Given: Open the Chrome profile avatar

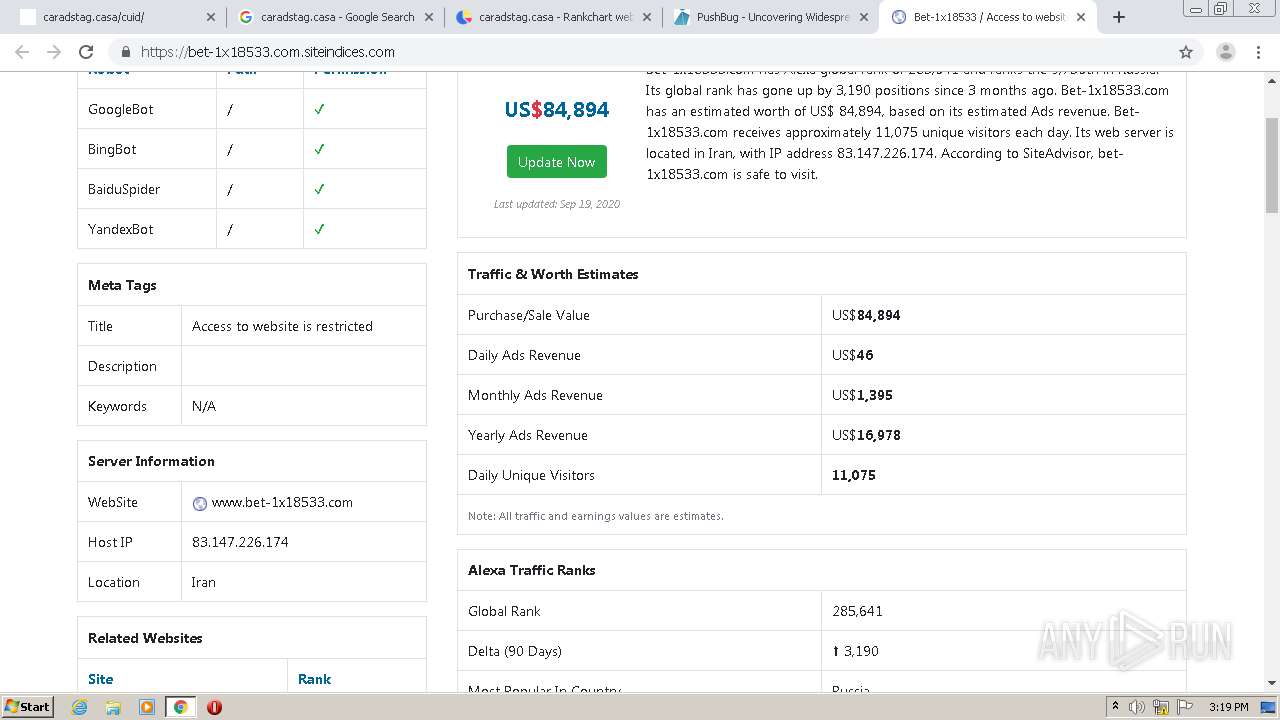Looking at the screenshot, I should tap(1225, 52).
